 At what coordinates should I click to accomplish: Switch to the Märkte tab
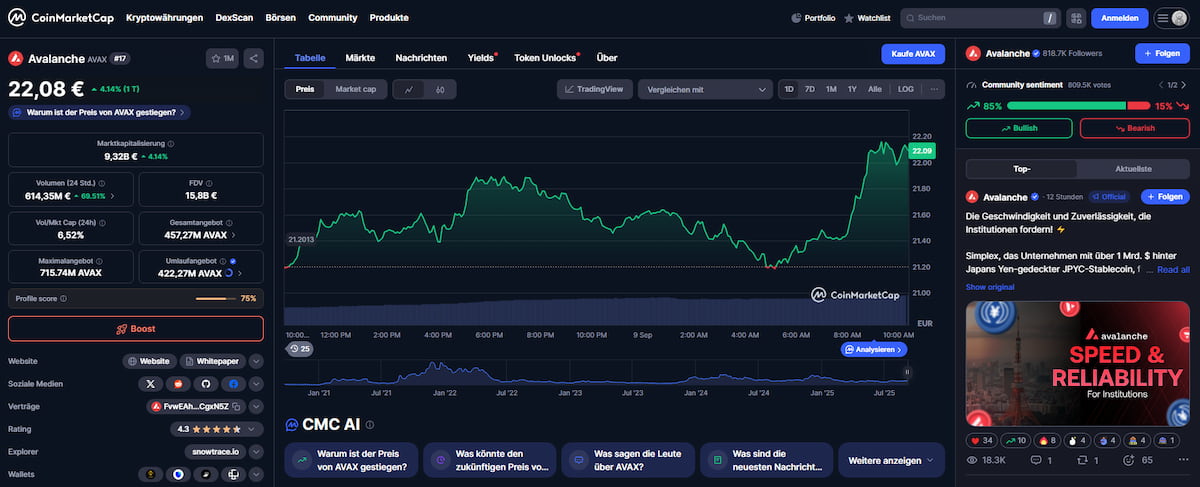360,58
